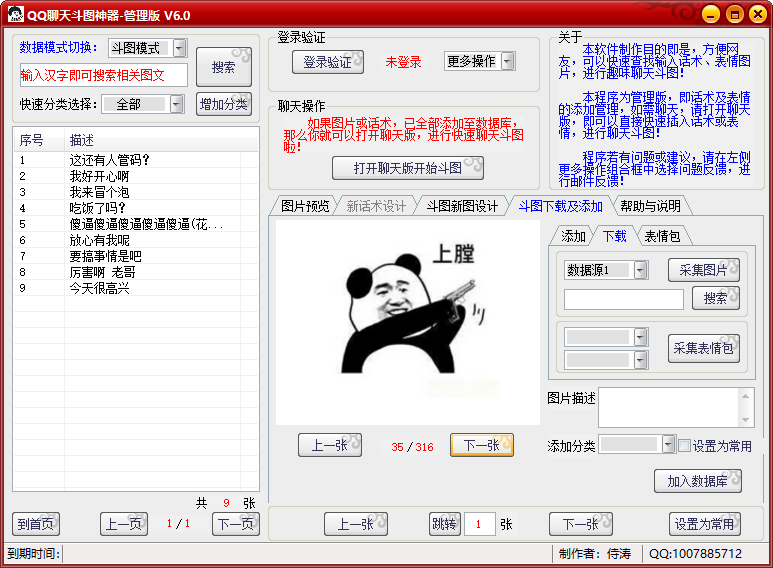Click the panda 上膛 meme preview image
The image size is (773, 568).
click(x=408, y=322)
